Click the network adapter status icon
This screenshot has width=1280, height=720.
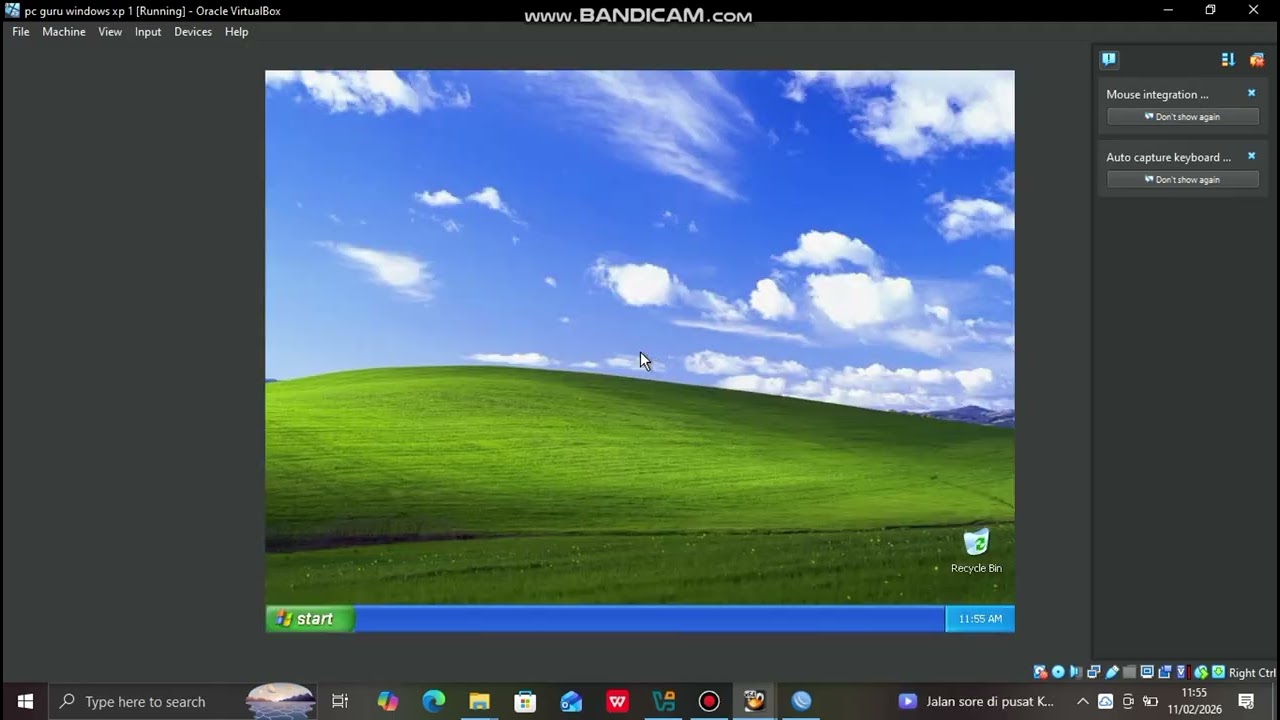pos(1094,672)
